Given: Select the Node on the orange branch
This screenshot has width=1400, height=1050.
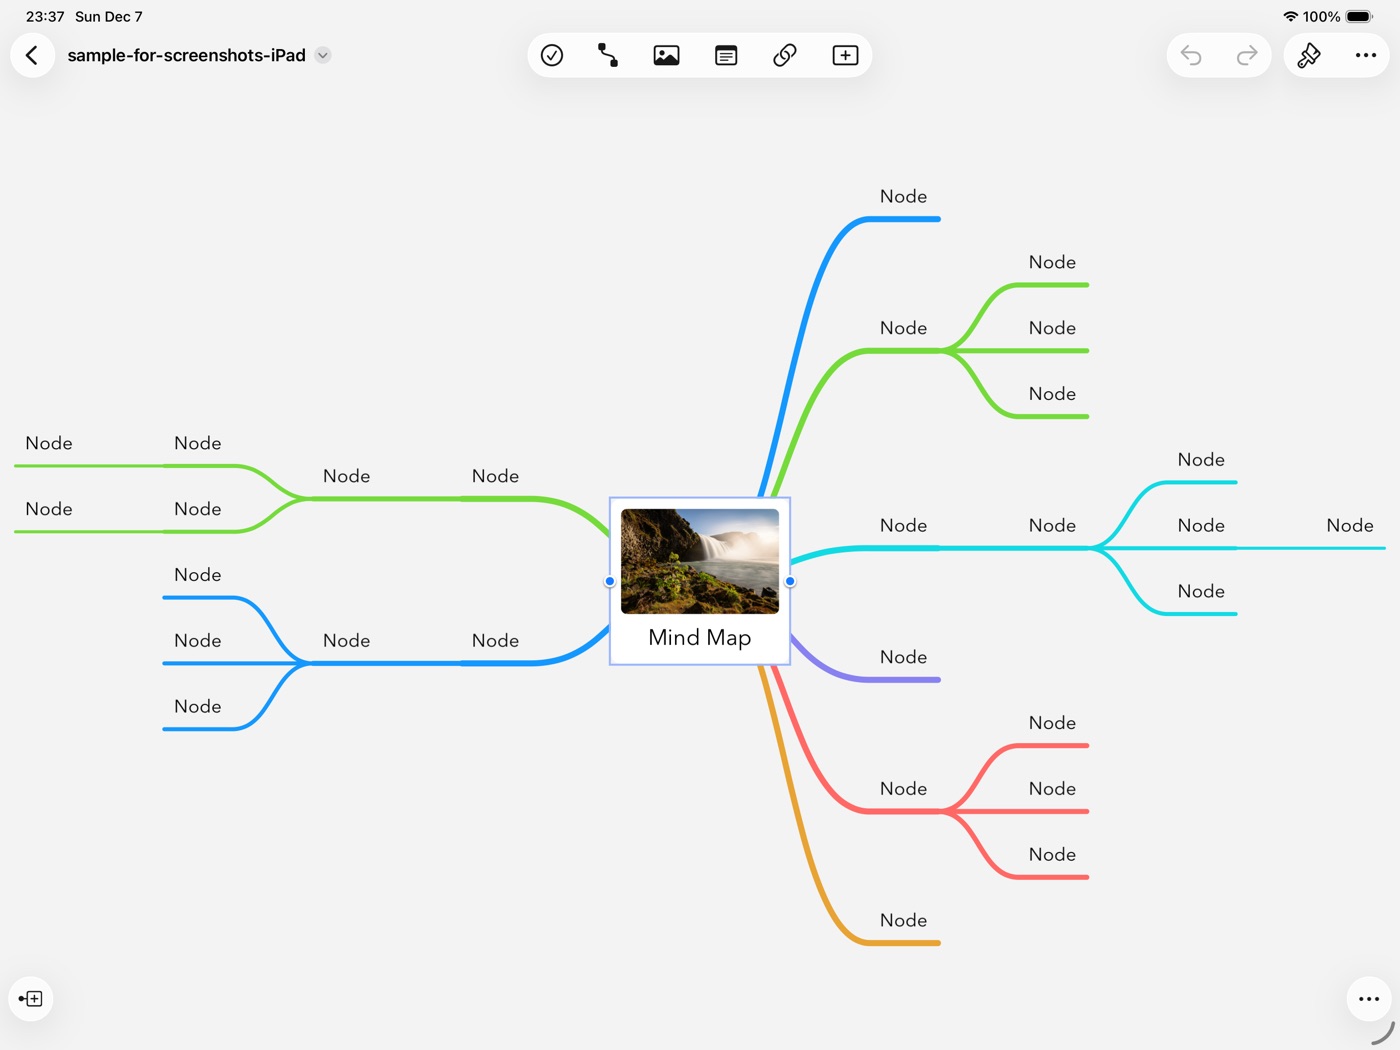Looking at the screenshot, I should 903,920.
